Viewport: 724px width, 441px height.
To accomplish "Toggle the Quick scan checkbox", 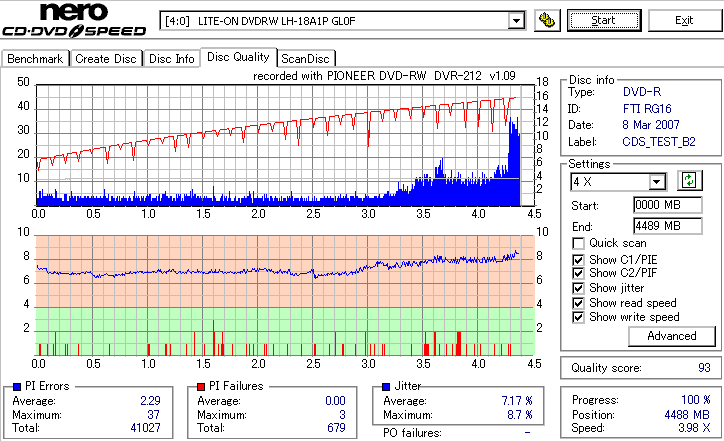I will [578, 243].
